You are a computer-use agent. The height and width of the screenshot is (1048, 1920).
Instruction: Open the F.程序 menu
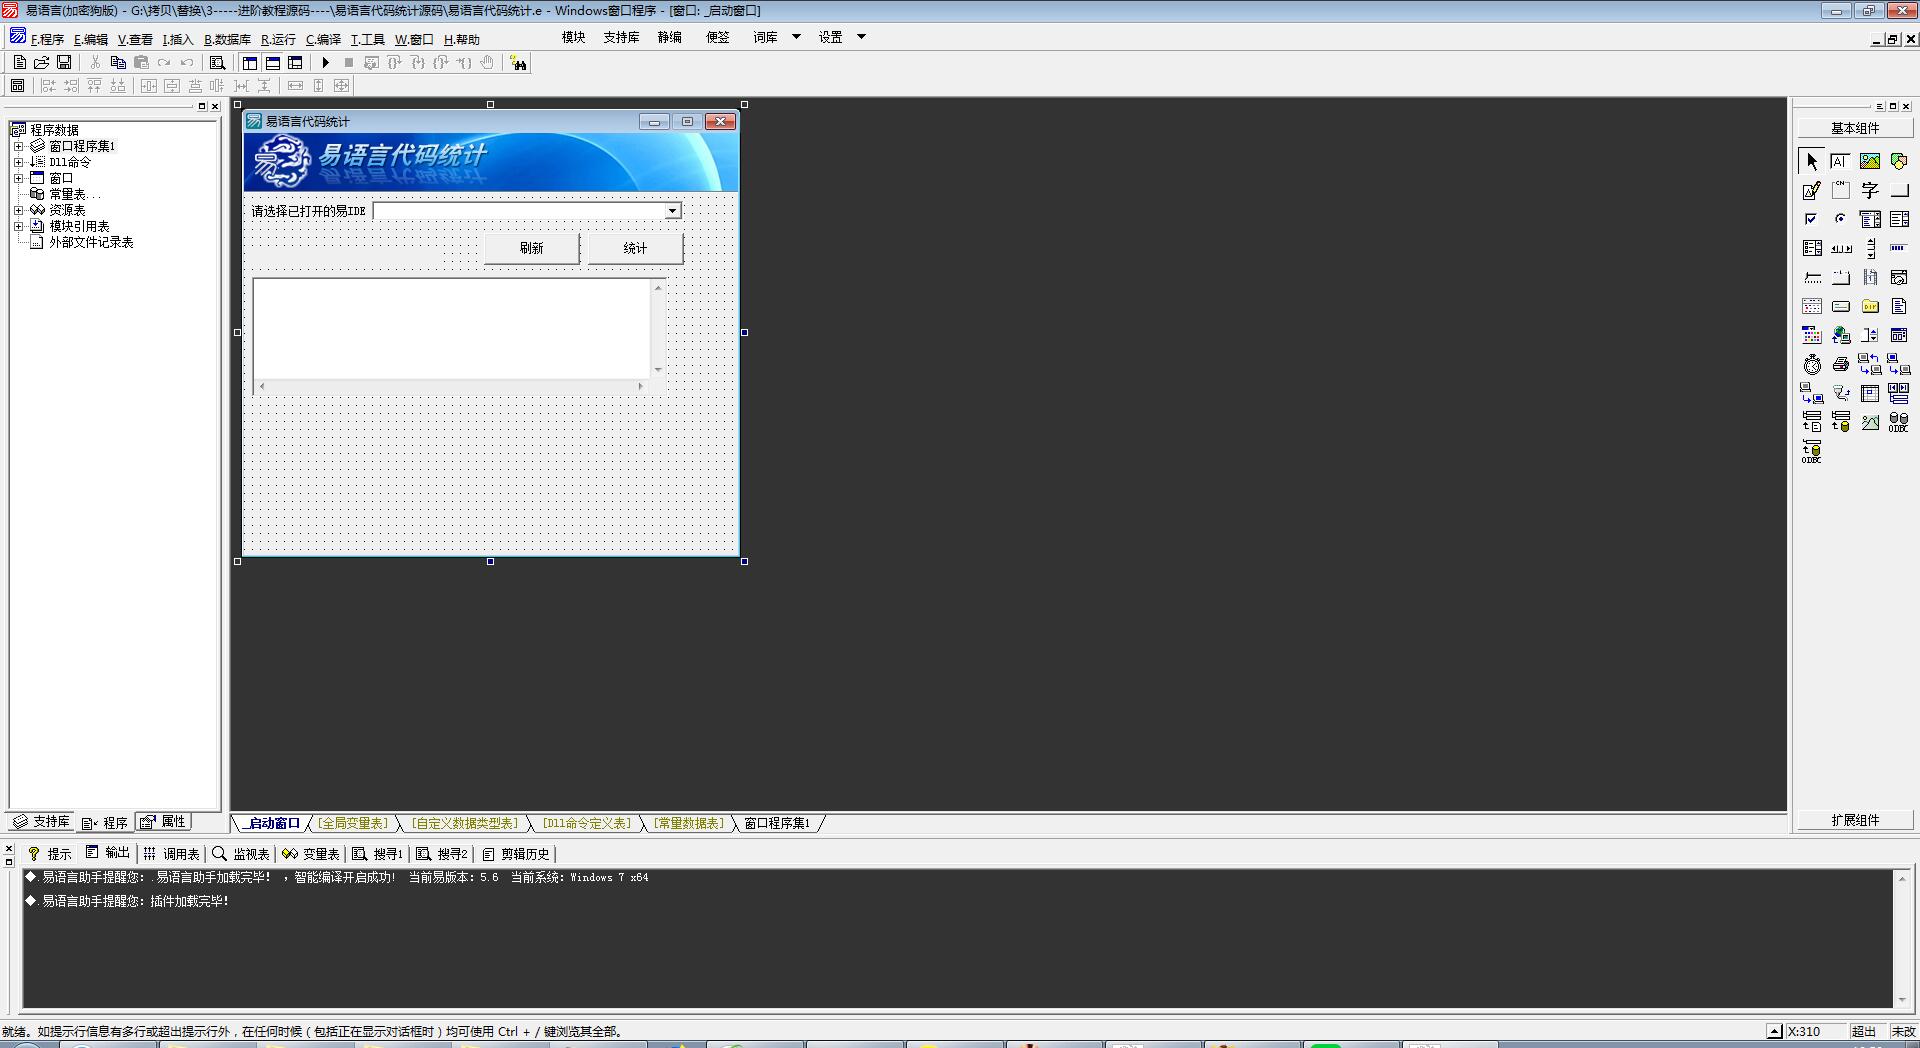point(47,39)
